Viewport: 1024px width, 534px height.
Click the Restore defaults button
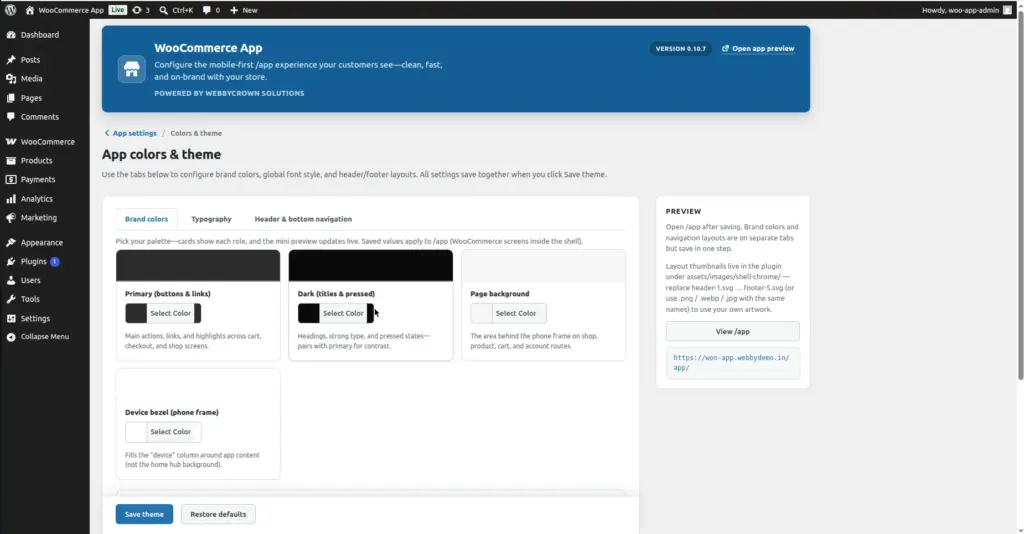pos(218,514)
